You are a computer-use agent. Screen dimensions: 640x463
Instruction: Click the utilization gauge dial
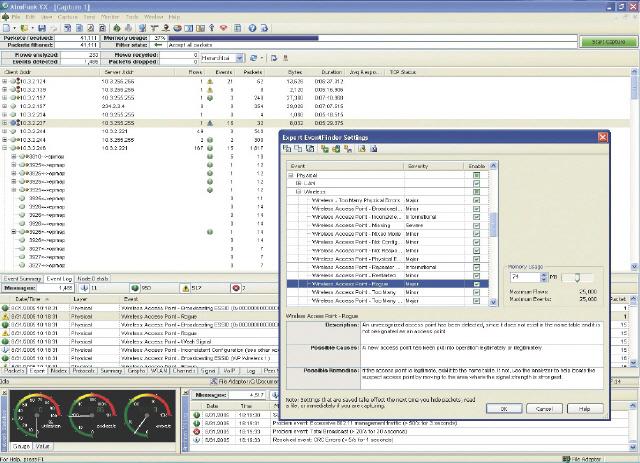(x=38, y=414)
